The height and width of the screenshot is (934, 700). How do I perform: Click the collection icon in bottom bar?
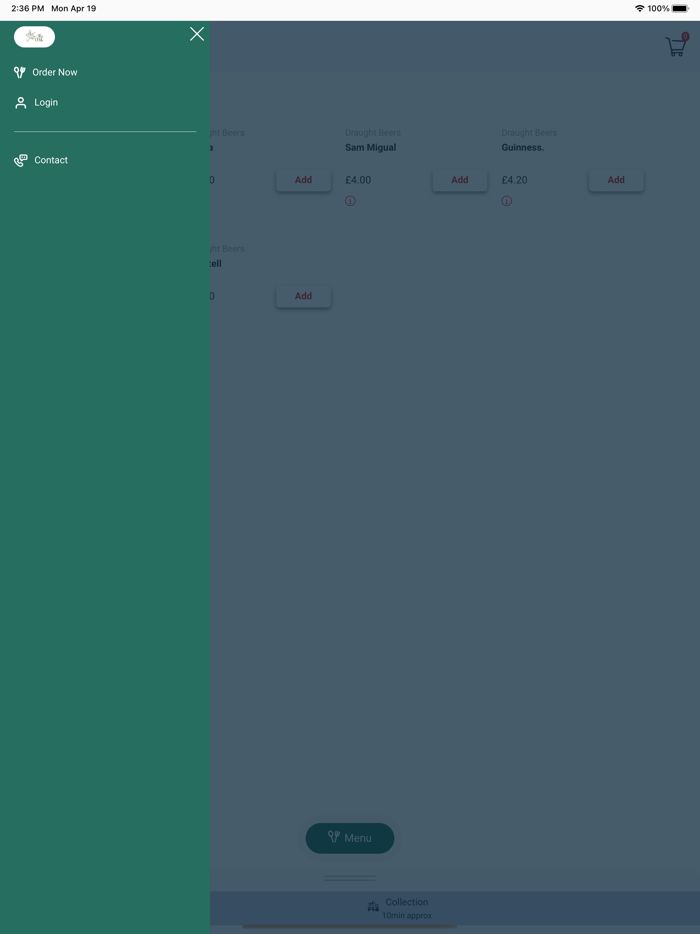click(373, 907)
